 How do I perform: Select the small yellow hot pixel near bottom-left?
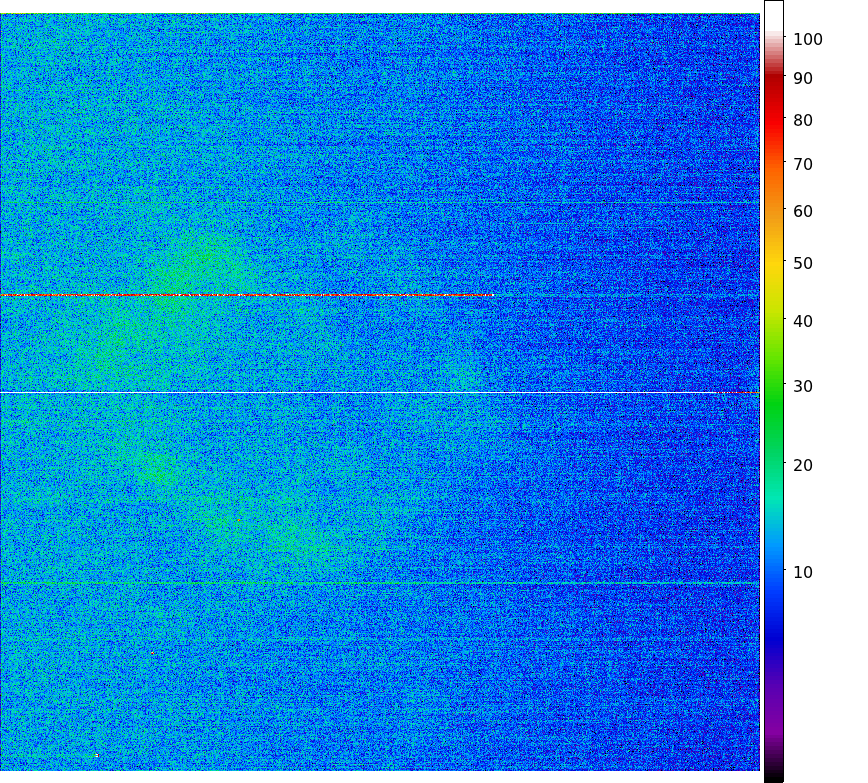point(97,755)
